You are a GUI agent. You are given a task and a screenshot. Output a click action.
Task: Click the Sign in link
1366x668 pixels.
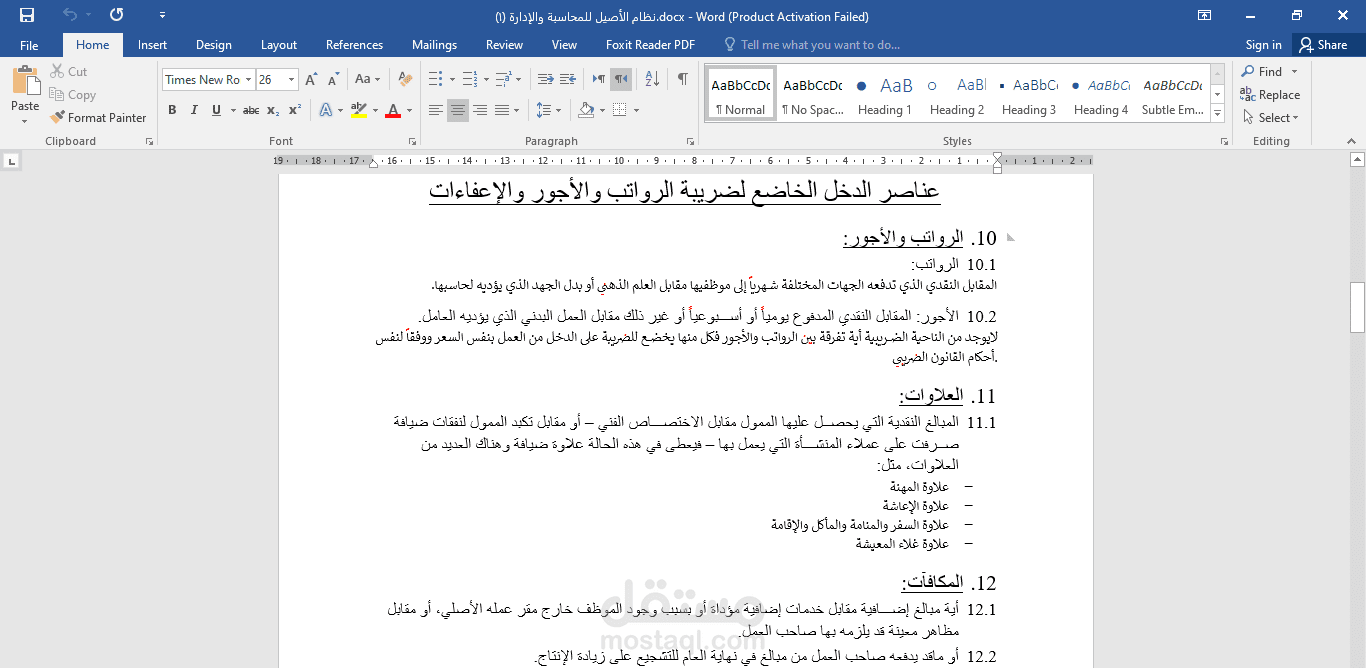(1264, 45)
